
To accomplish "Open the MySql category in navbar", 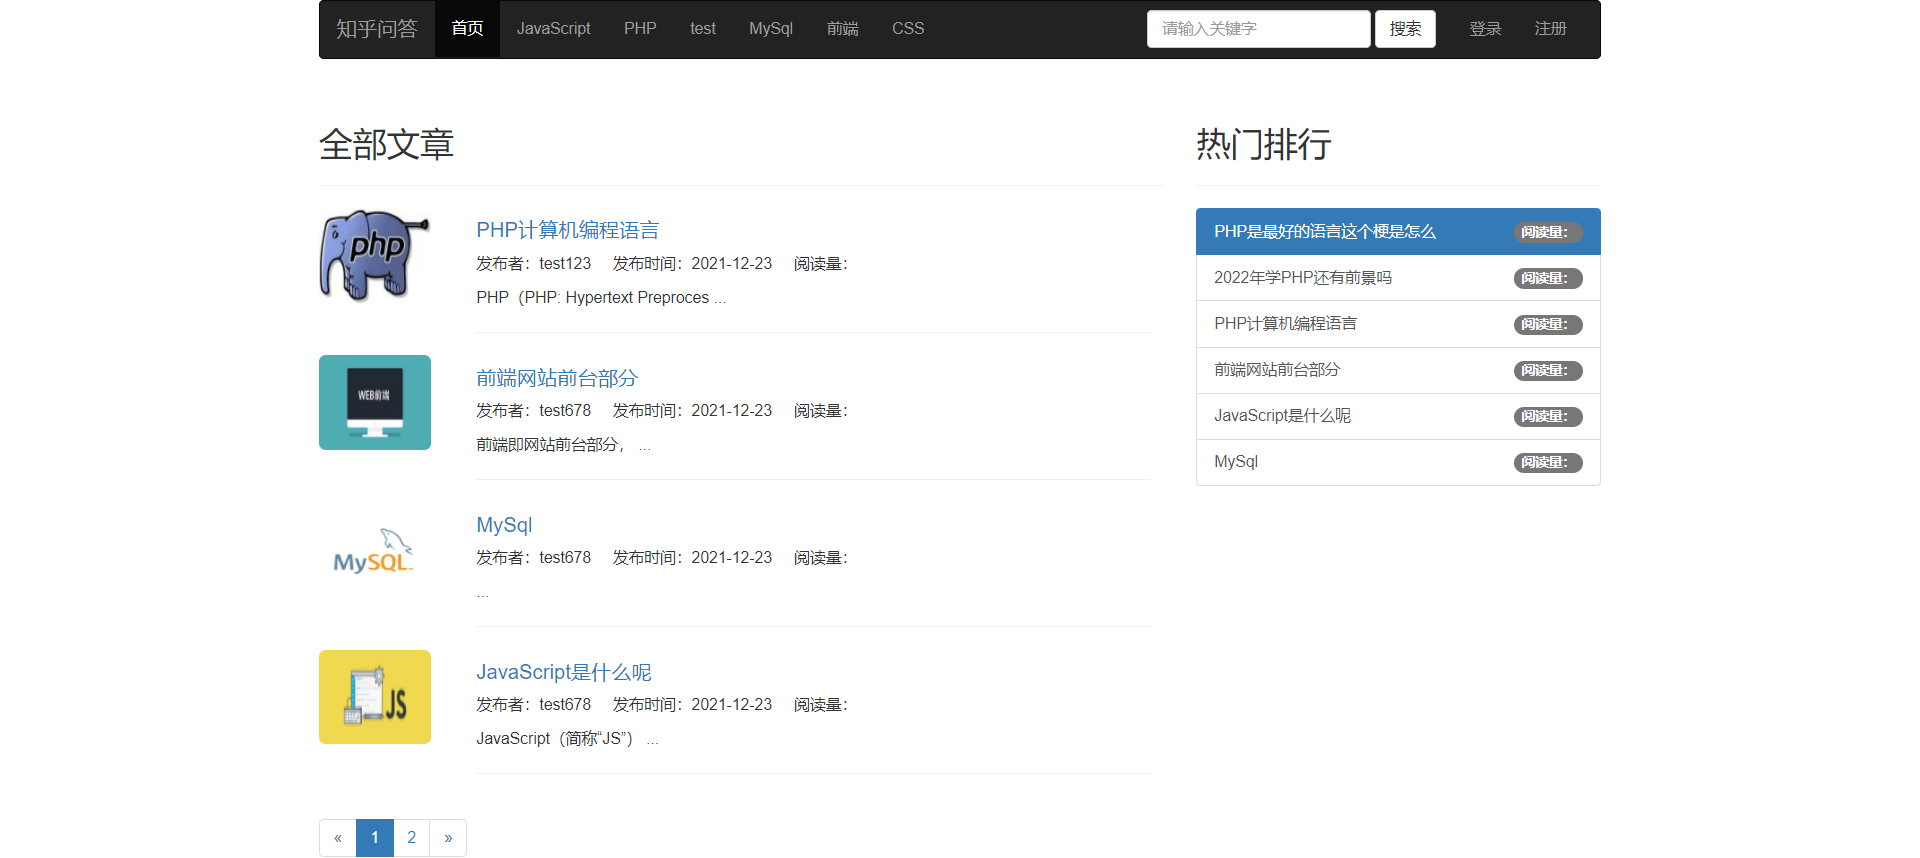I will coord(771,29).
